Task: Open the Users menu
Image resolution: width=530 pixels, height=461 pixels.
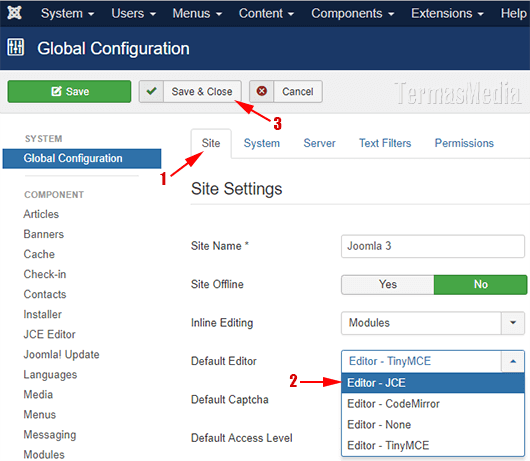Action: pyautogui.click(x=134, y=14)
